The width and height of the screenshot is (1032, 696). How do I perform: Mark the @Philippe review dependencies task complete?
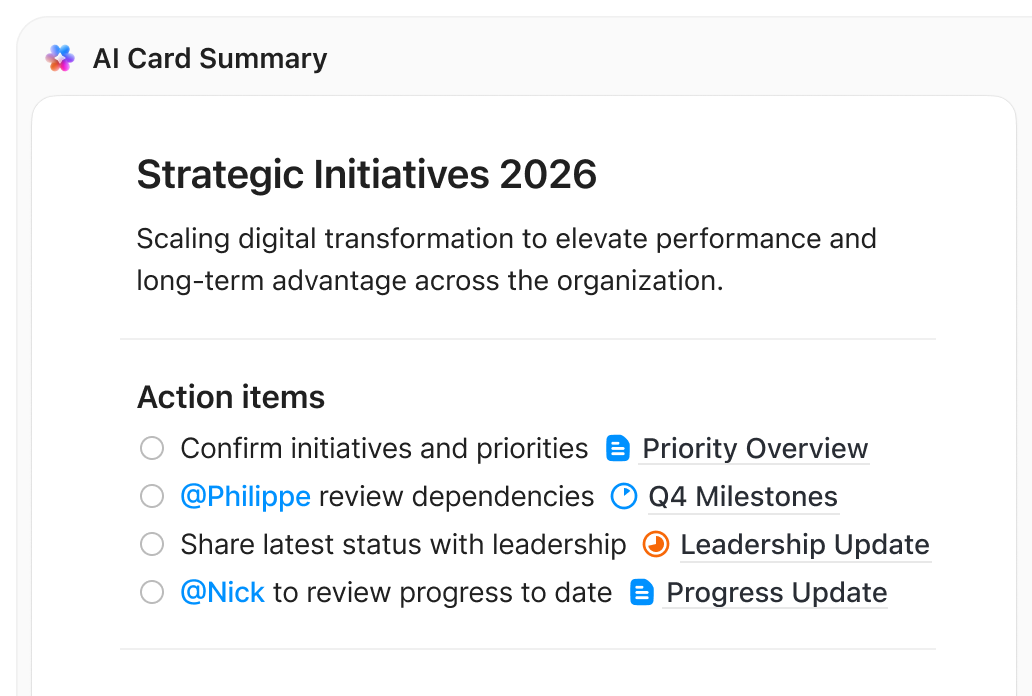(x=151, y=496)
